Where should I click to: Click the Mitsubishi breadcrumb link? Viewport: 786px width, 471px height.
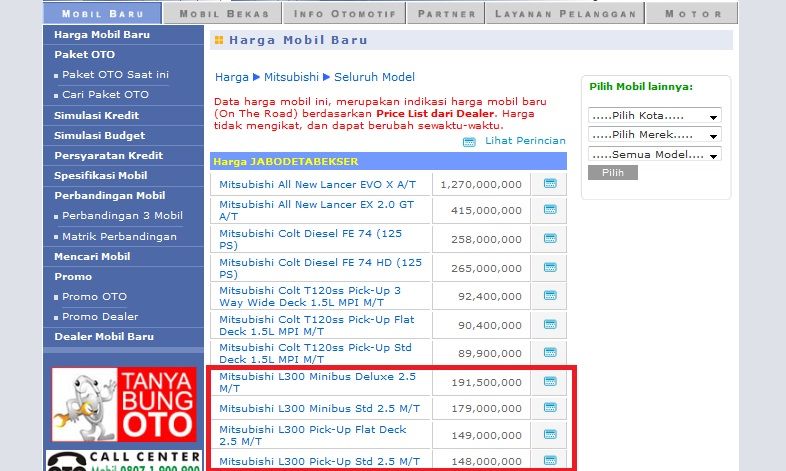[x=291, y=77]
